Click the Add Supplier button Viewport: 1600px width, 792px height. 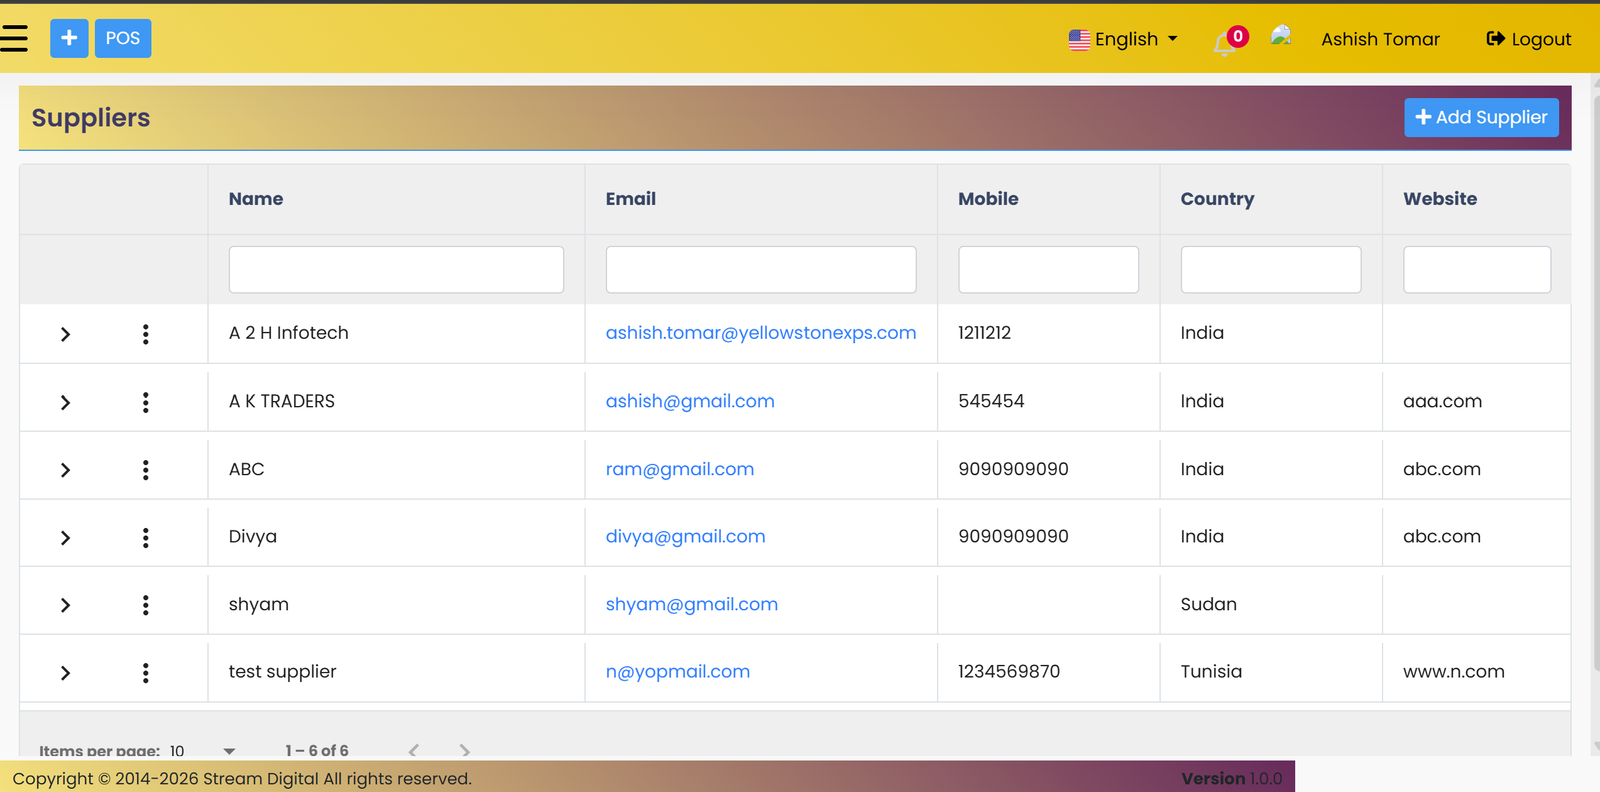(1481, 117)
